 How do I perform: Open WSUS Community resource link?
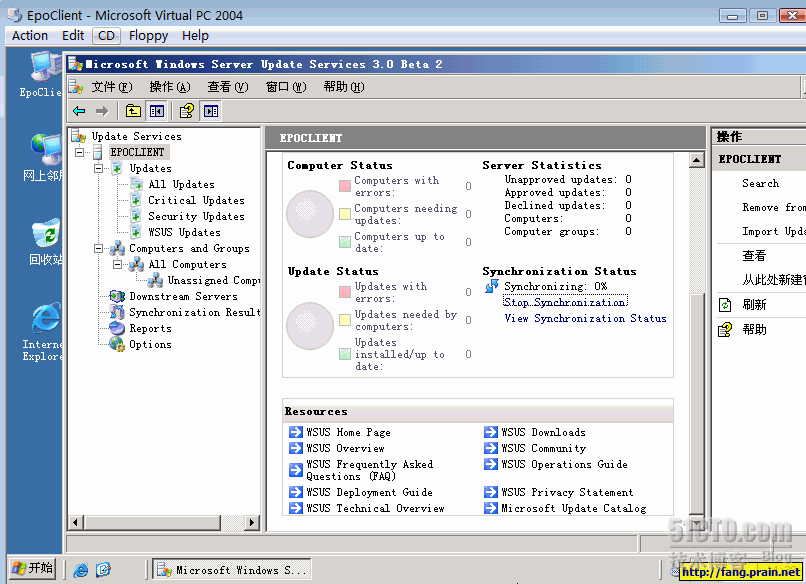543,448
